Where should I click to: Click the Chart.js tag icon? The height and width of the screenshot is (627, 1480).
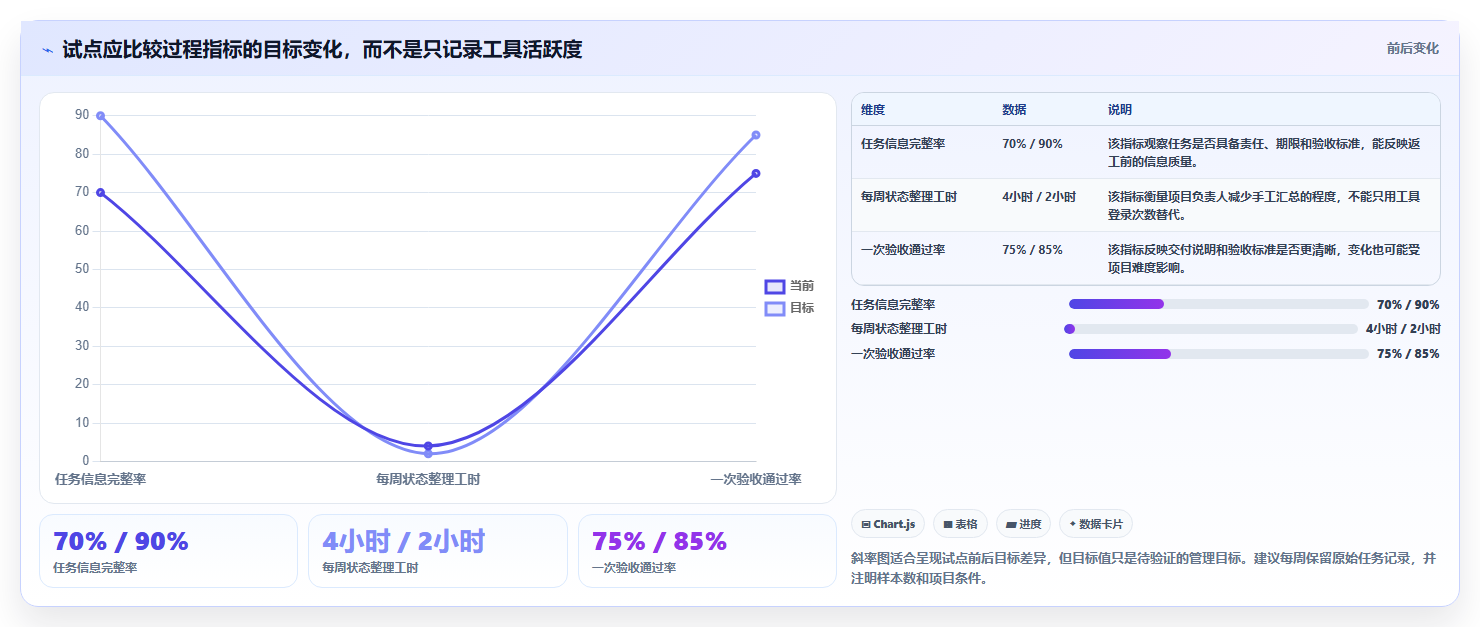865,524
